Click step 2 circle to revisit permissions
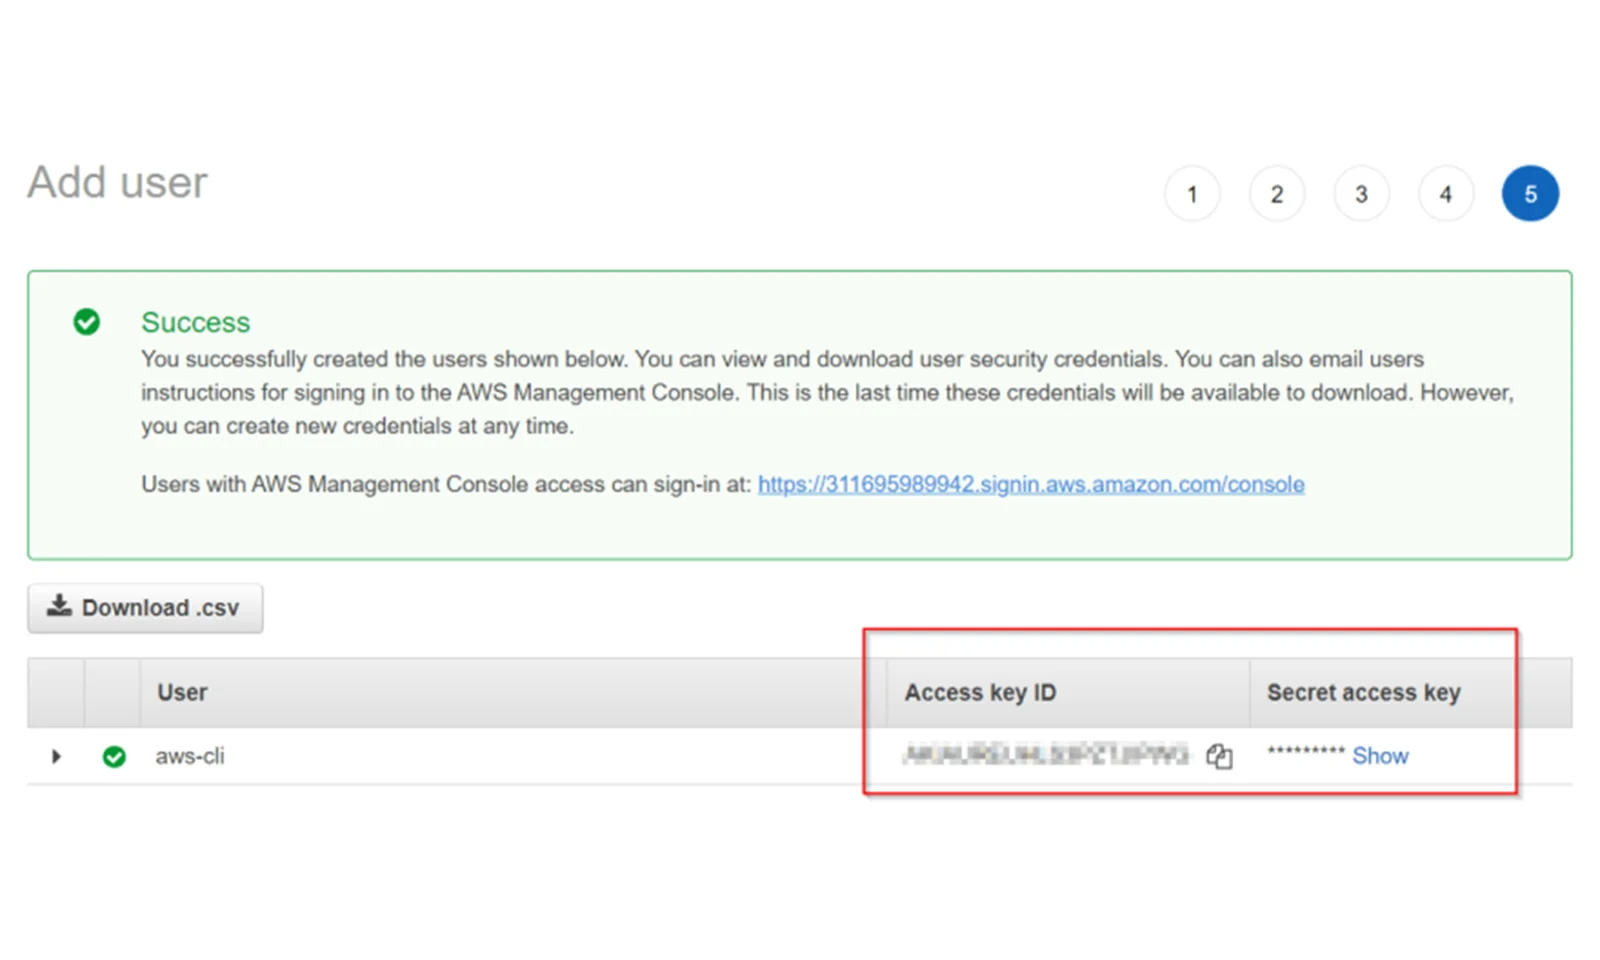1600x960 pixels. coord(1277,193)
